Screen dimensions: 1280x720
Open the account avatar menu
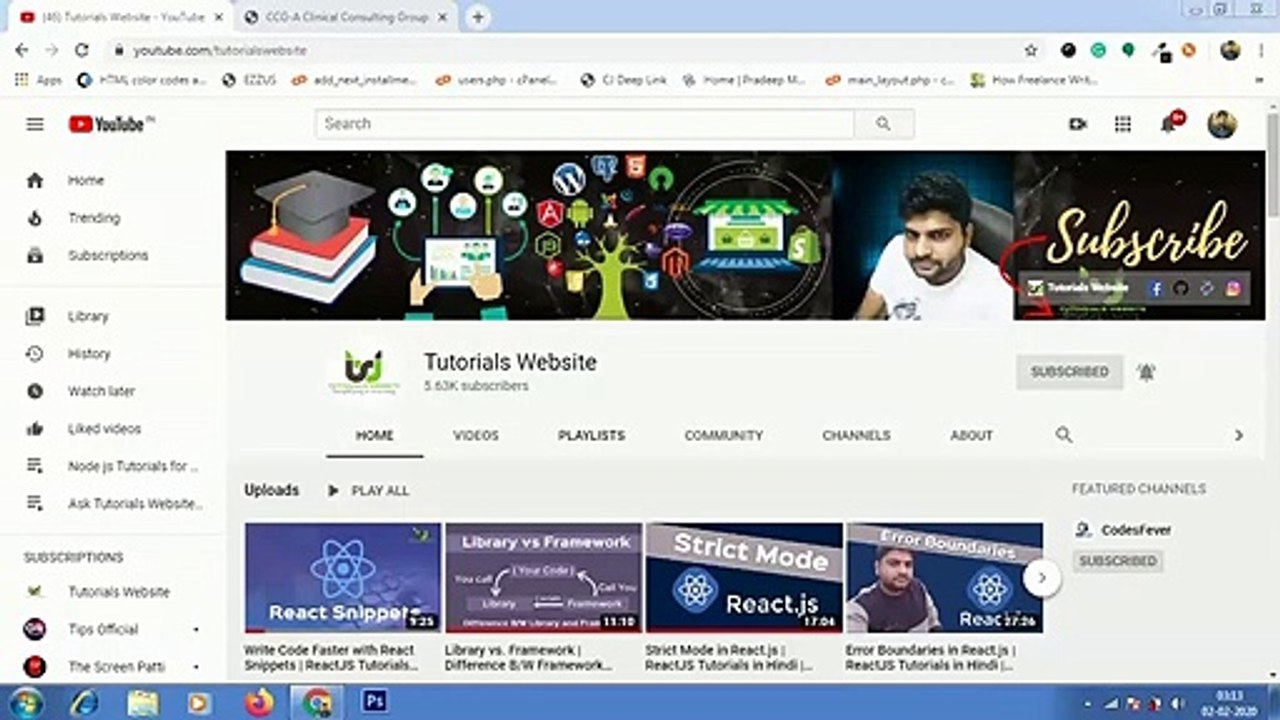[x=1222, y=124]
